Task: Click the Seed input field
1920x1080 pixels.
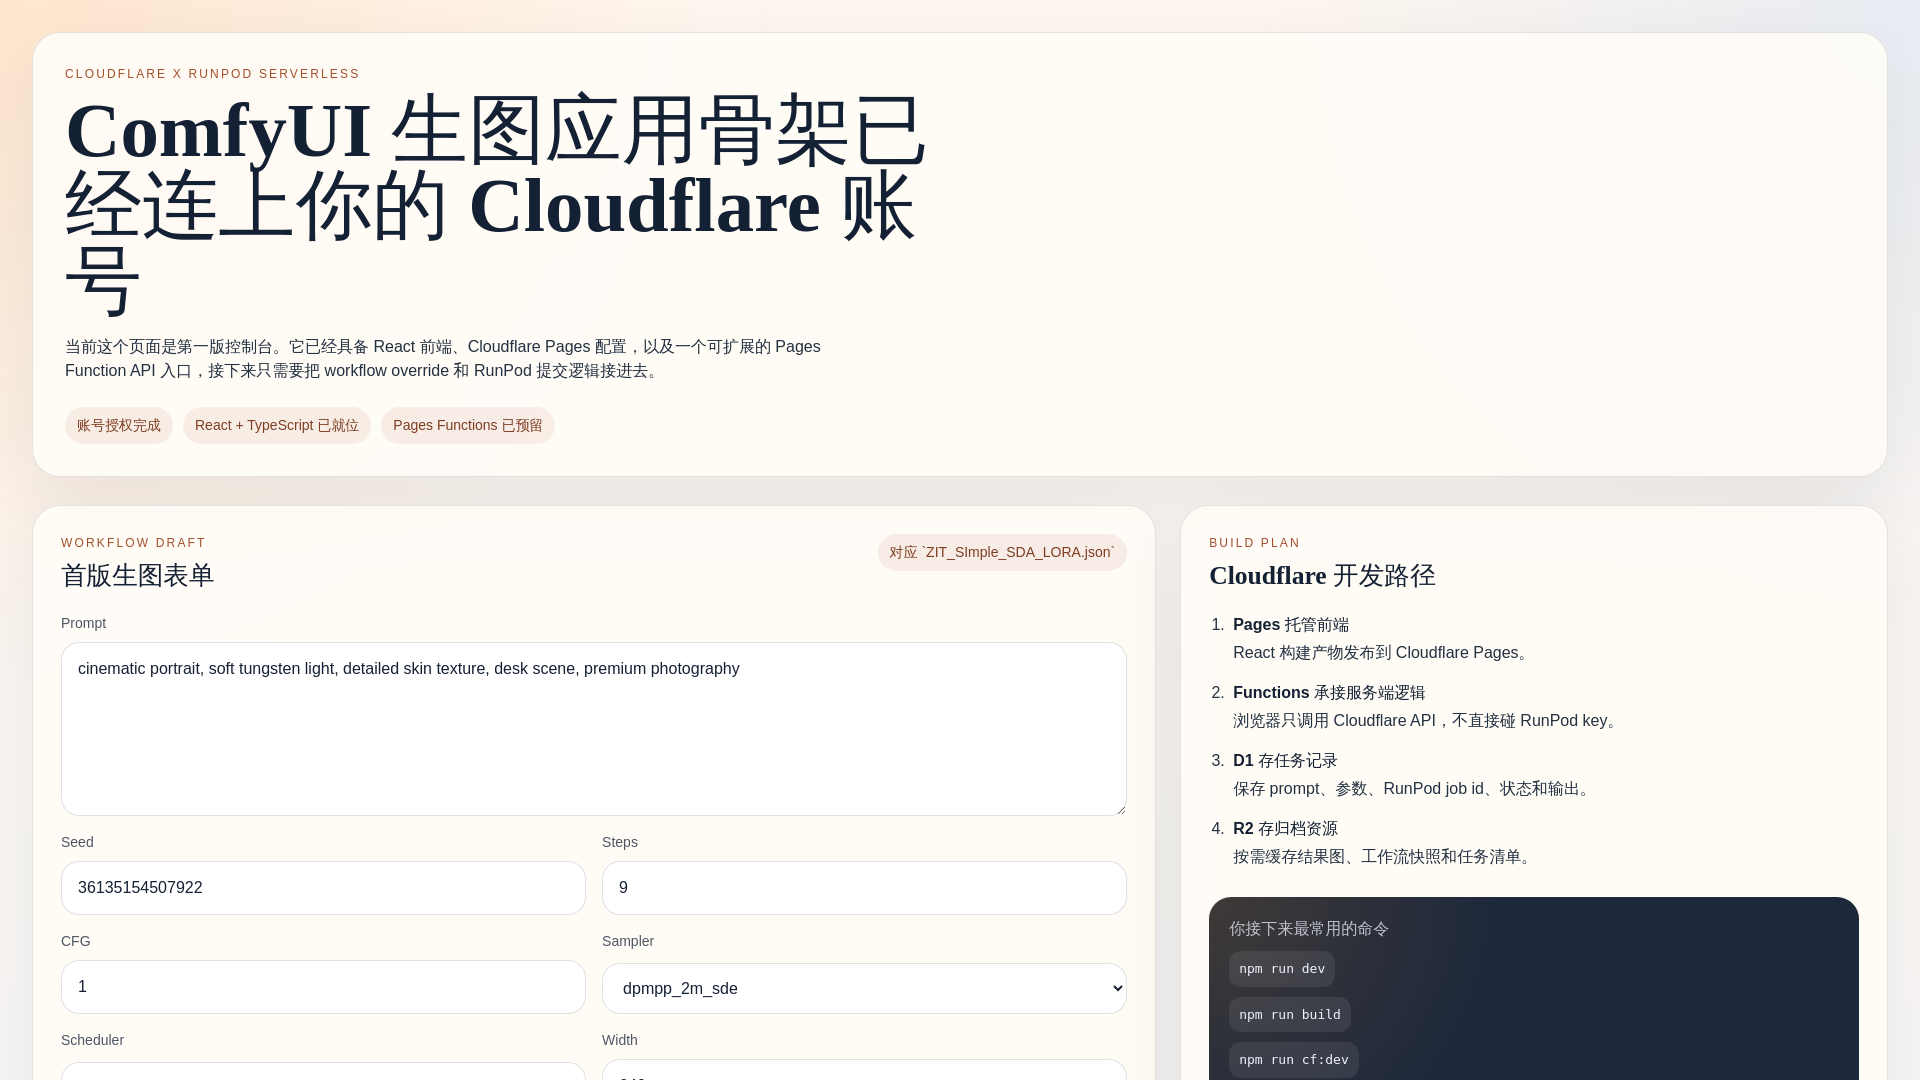Action: pyautogui.click(x=323, y=888)
